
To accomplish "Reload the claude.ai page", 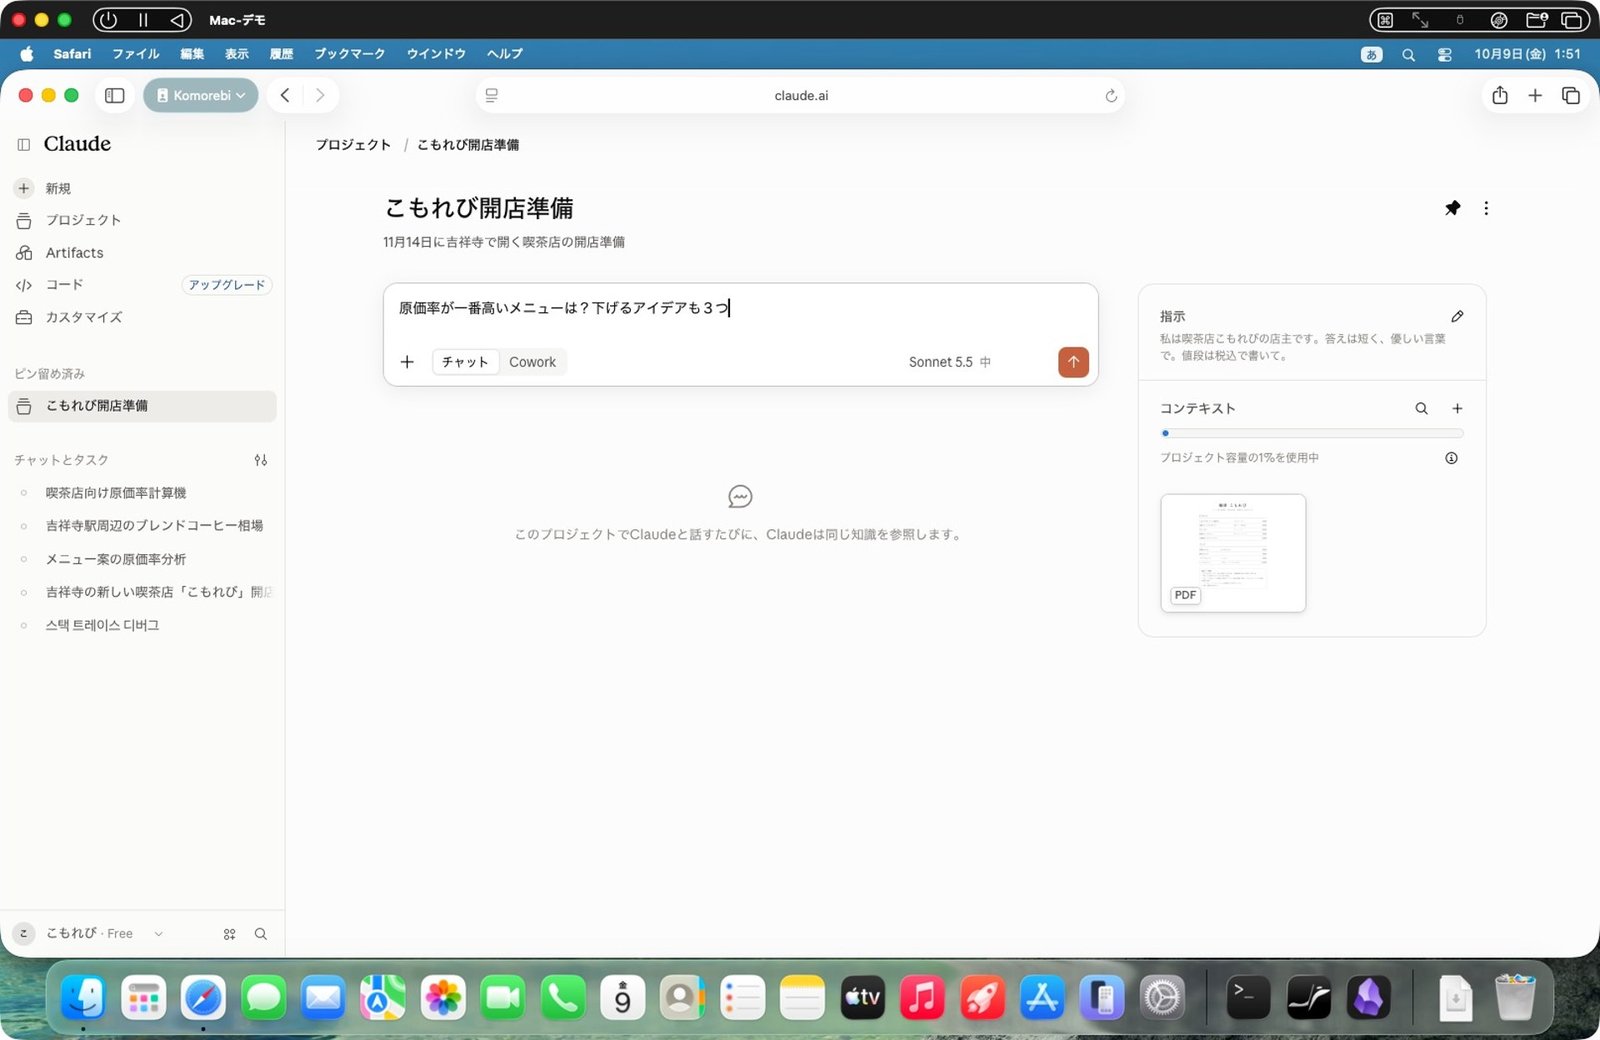I will pyautogui.click(x=1110, y=96).
